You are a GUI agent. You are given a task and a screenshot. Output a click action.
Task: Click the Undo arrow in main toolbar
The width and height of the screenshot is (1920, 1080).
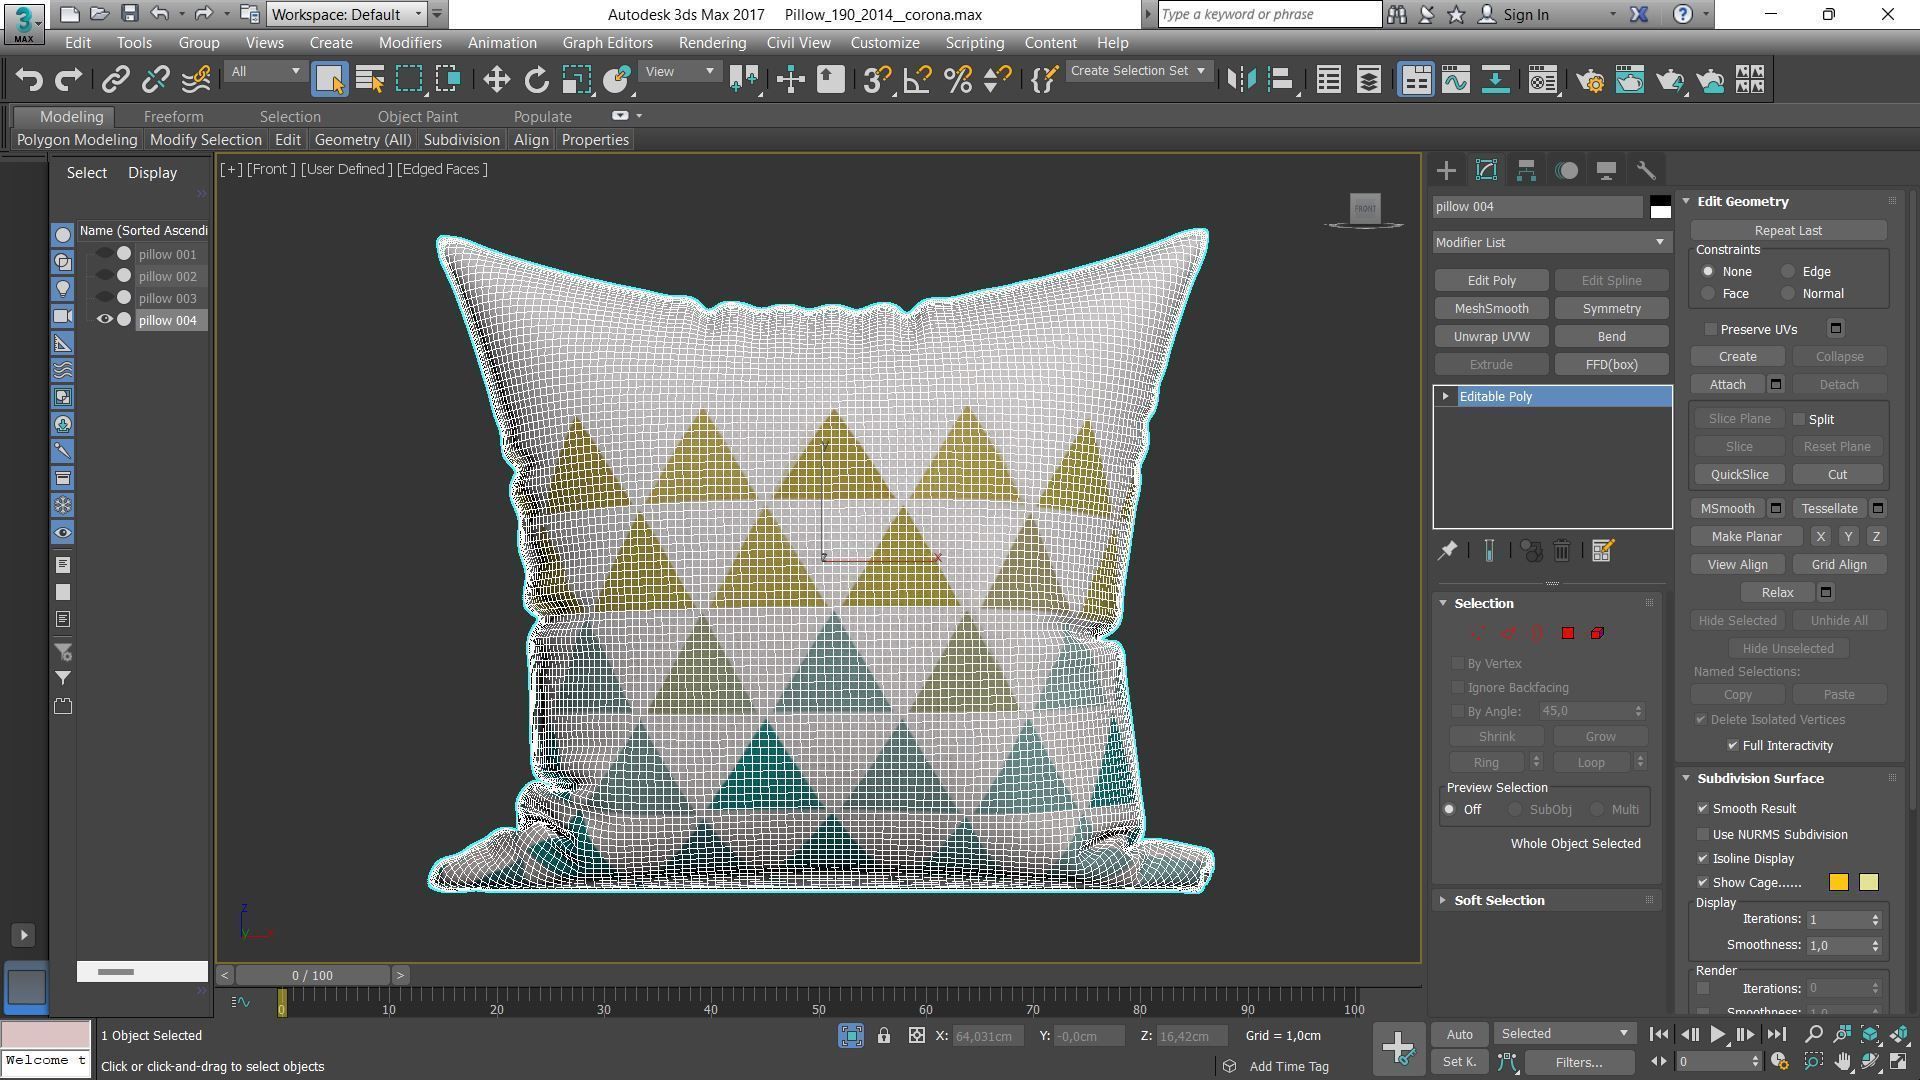pyautogui.click(x=29, y=80)
